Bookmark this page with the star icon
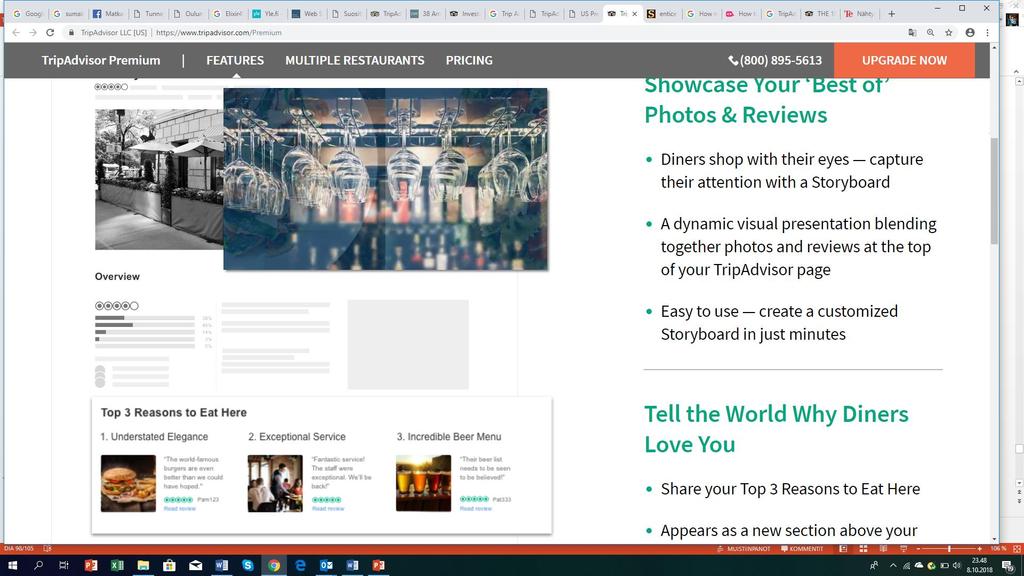 [x=948, y=32]
